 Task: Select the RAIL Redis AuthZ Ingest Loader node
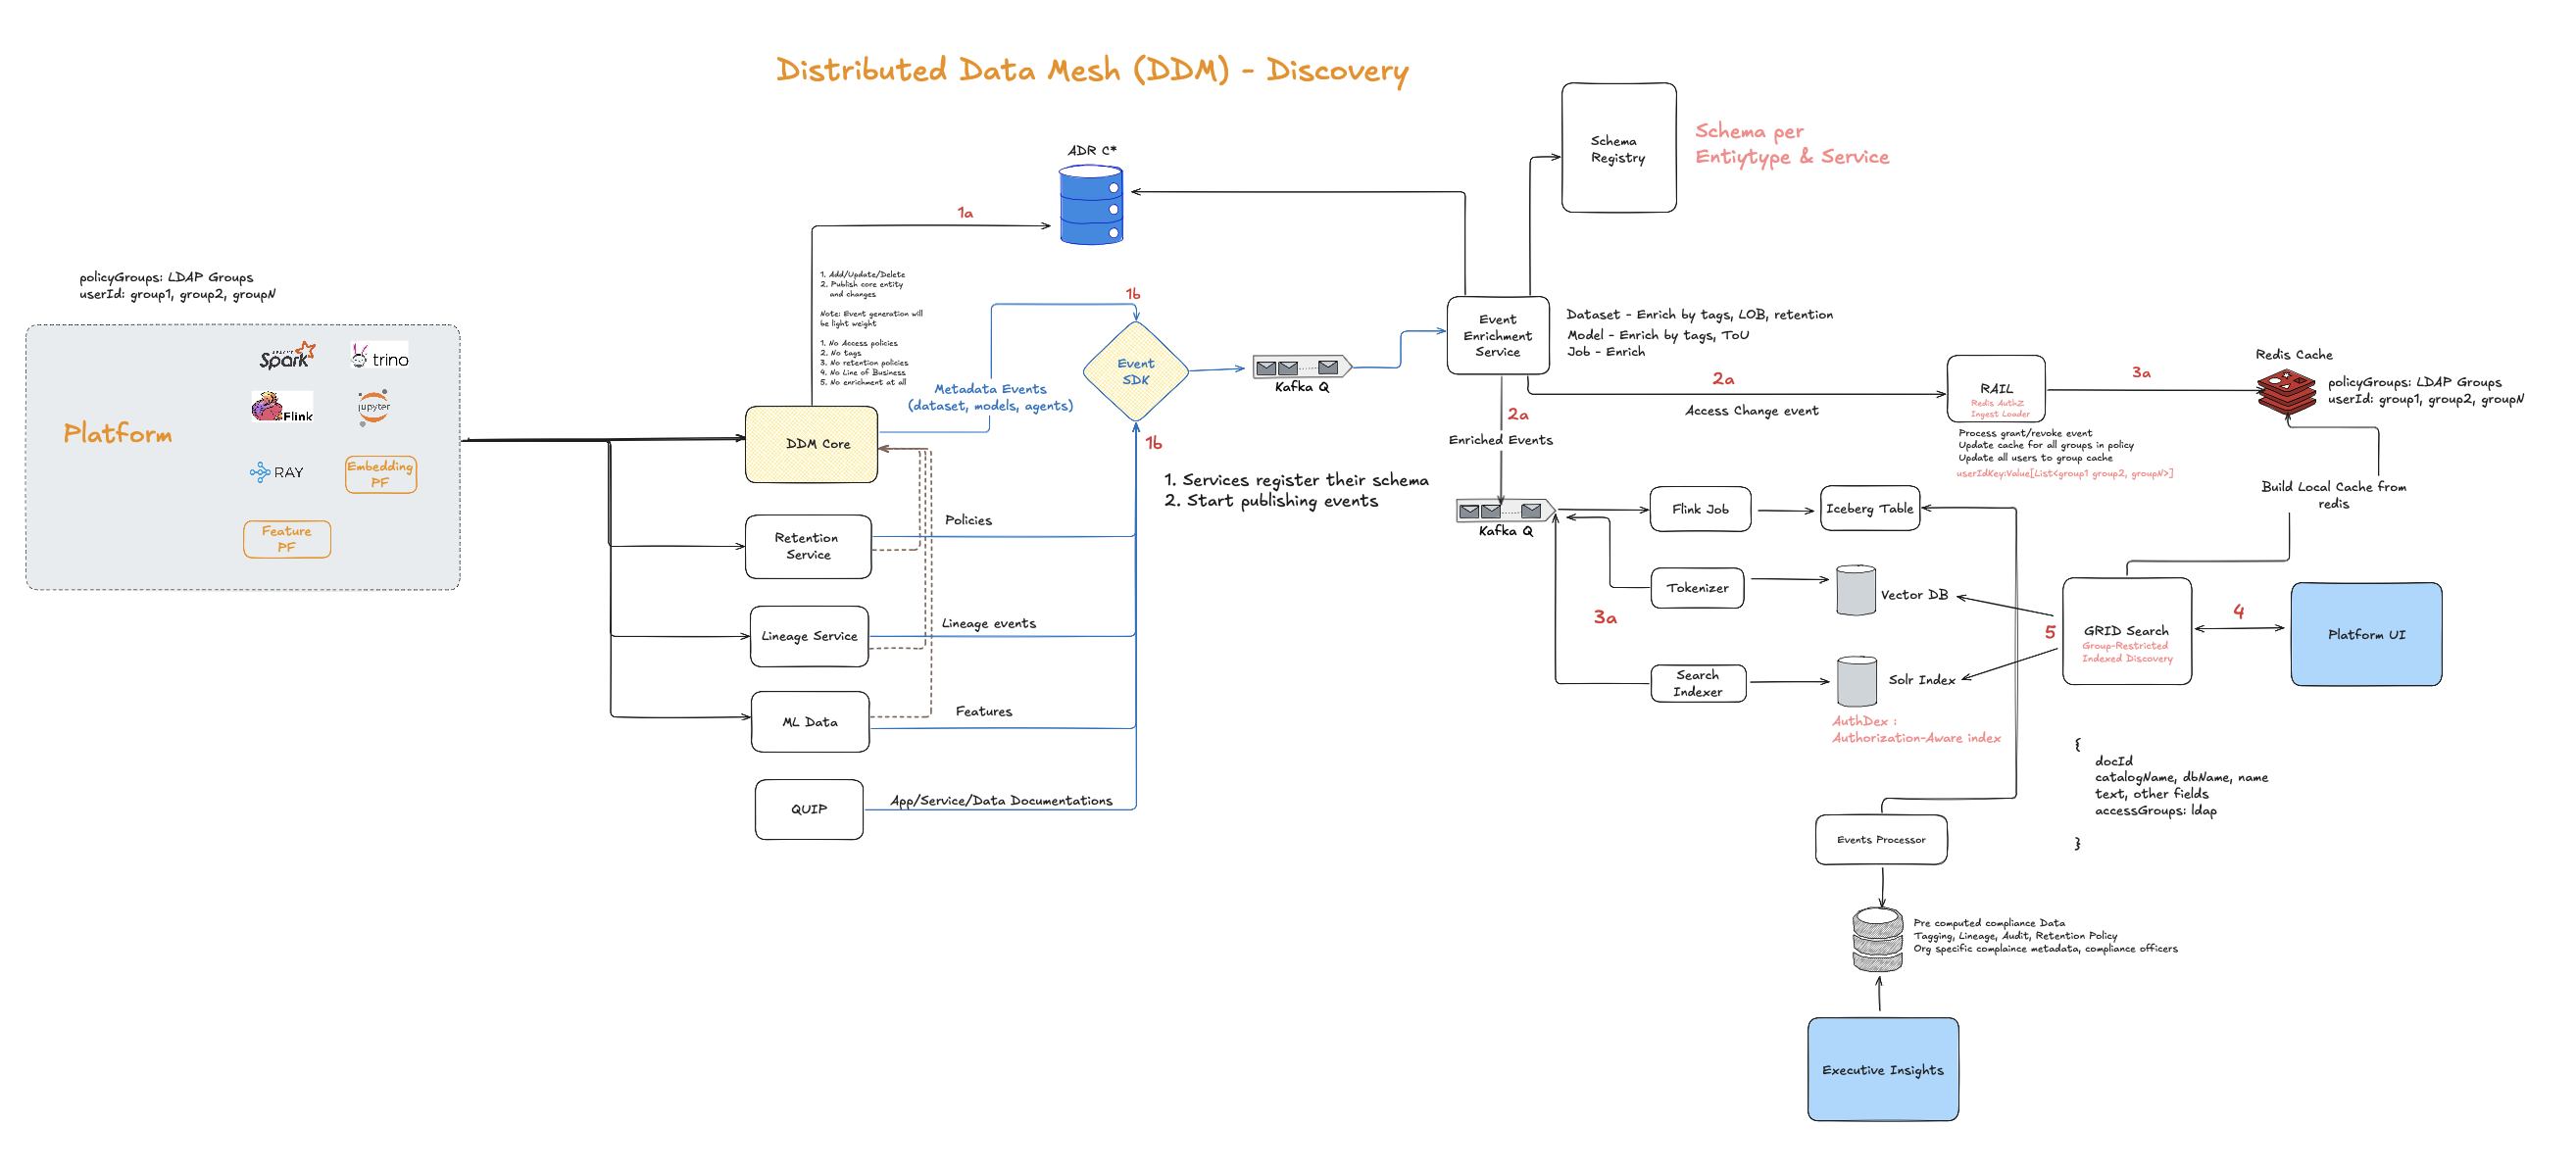[x=1995, y=391]
